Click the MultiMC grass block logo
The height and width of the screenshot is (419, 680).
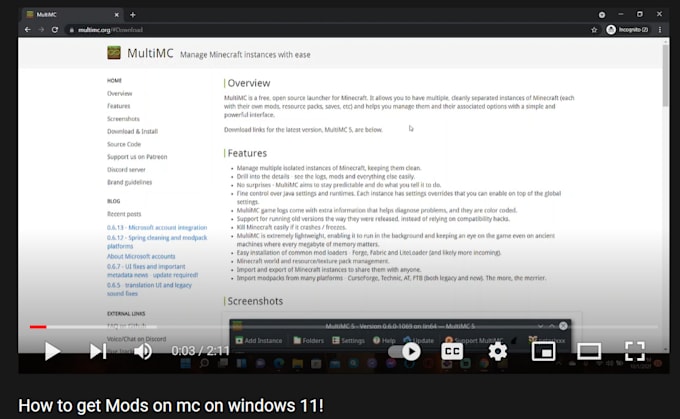(114, 53)
